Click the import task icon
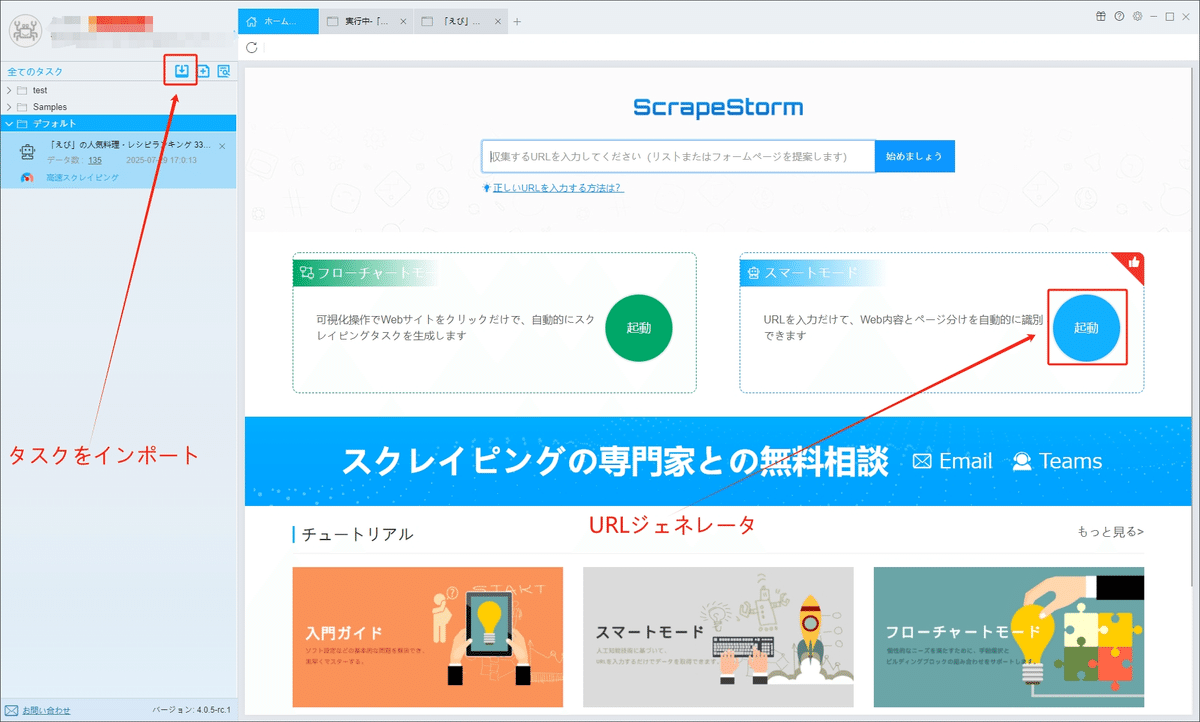The width and height of the screenshot is (1200, 722). tap(182, 71)
